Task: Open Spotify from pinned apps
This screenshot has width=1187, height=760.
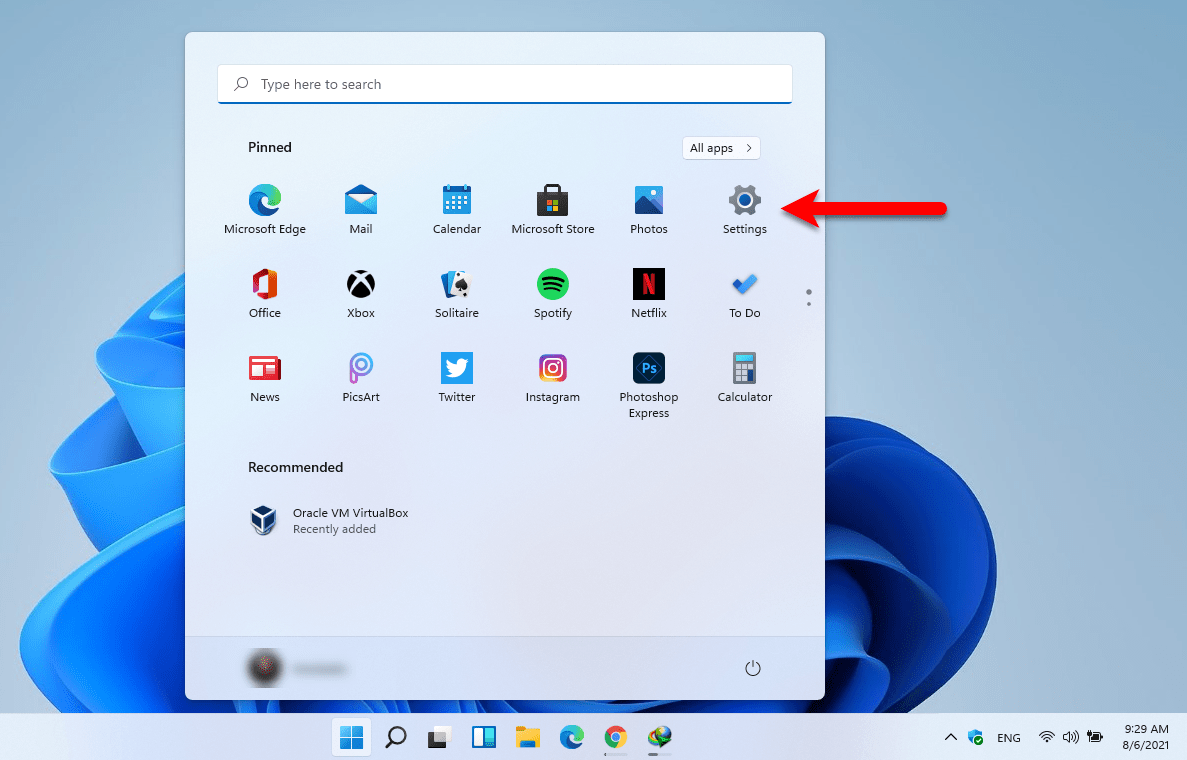Action: click(x=553, y=294)
